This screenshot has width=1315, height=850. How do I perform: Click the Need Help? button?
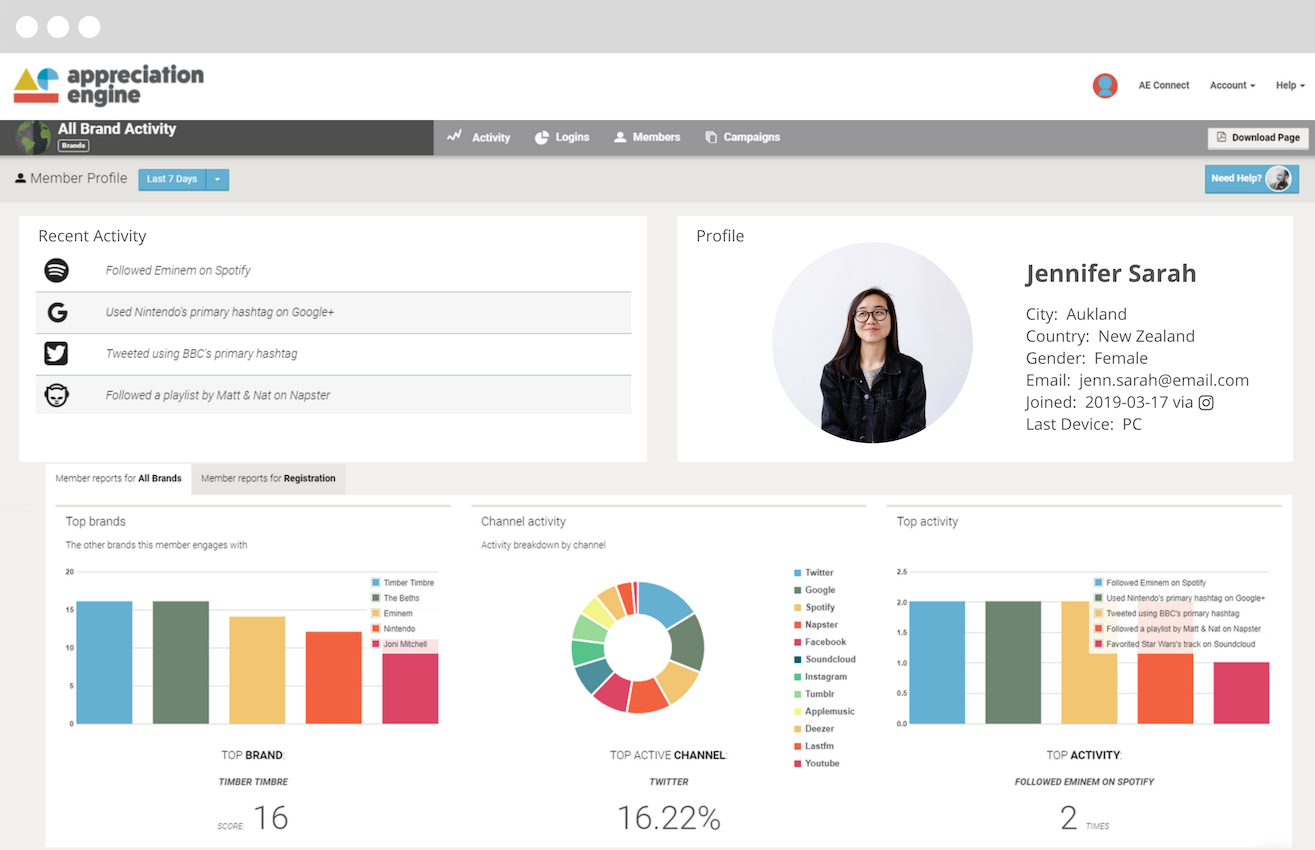click(1252, 179)
